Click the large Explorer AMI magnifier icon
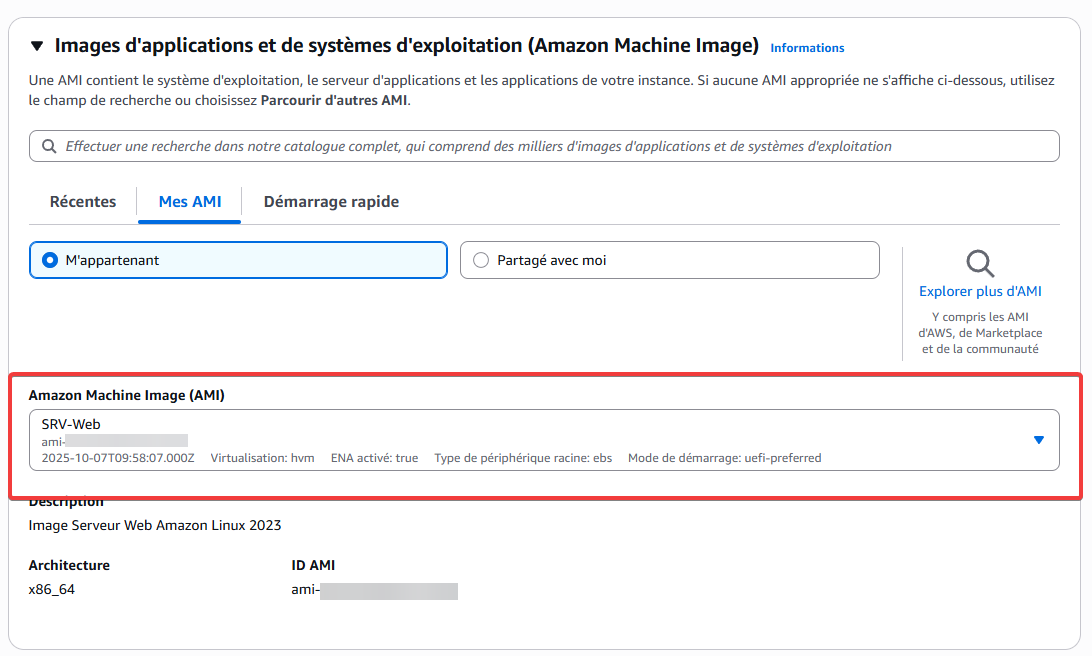The width and height of the screenshot is (1092, 656). pos(980,264)
